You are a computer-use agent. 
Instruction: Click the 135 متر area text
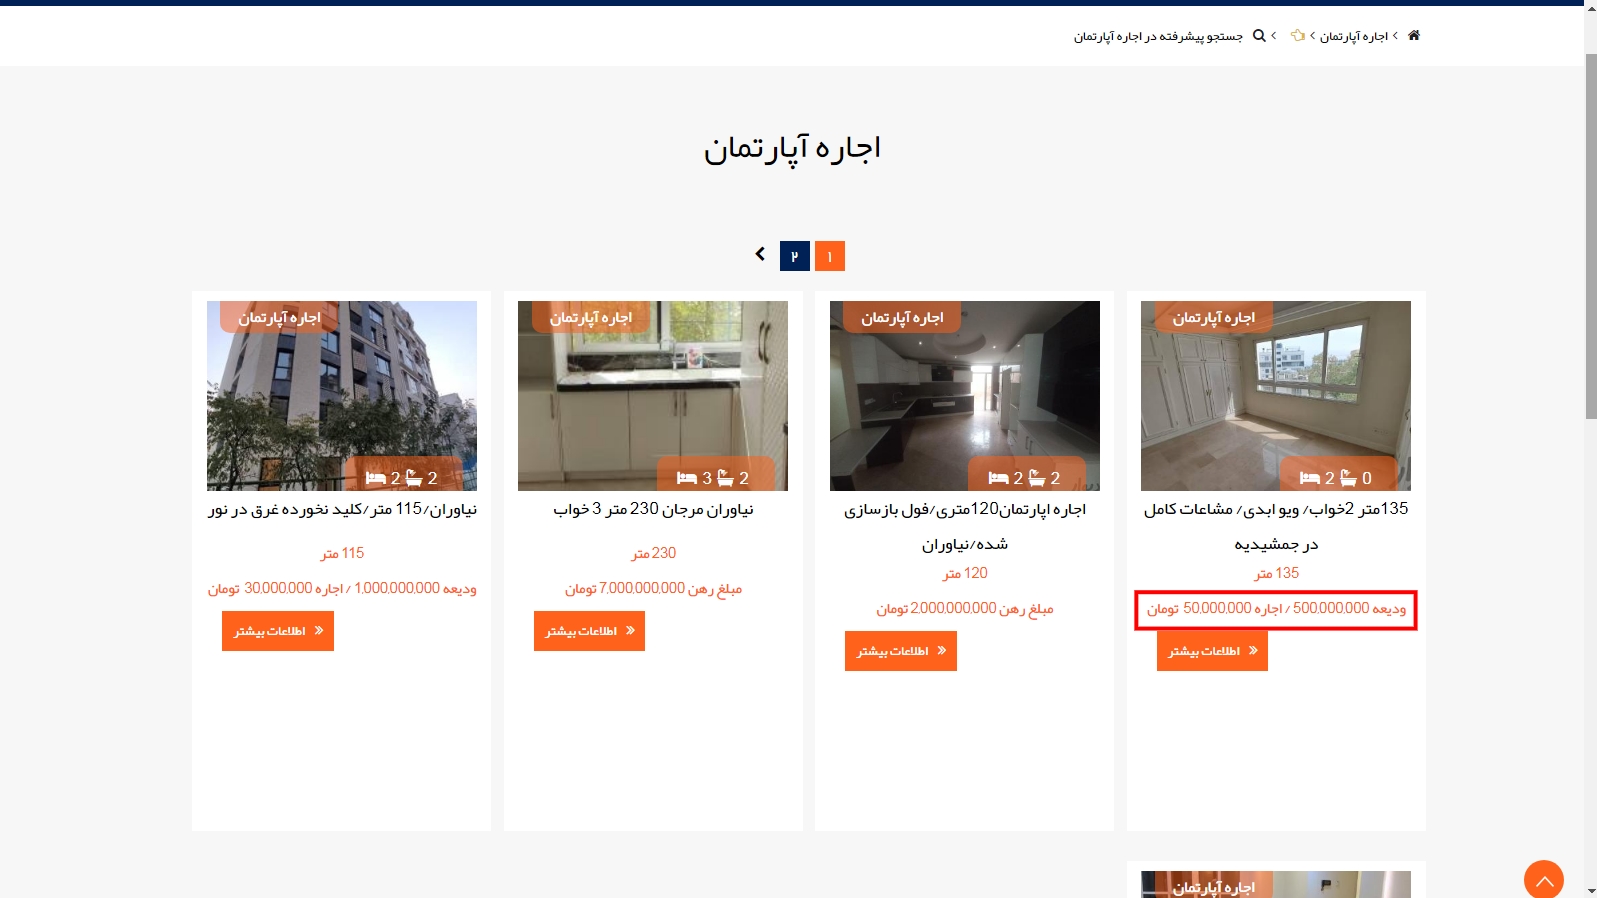[x=1276, y=573]
